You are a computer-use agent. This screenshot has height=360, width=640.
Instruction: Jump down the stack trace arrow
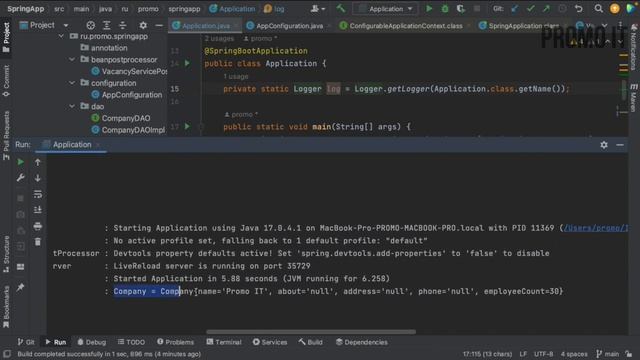(x=38, y=178)
